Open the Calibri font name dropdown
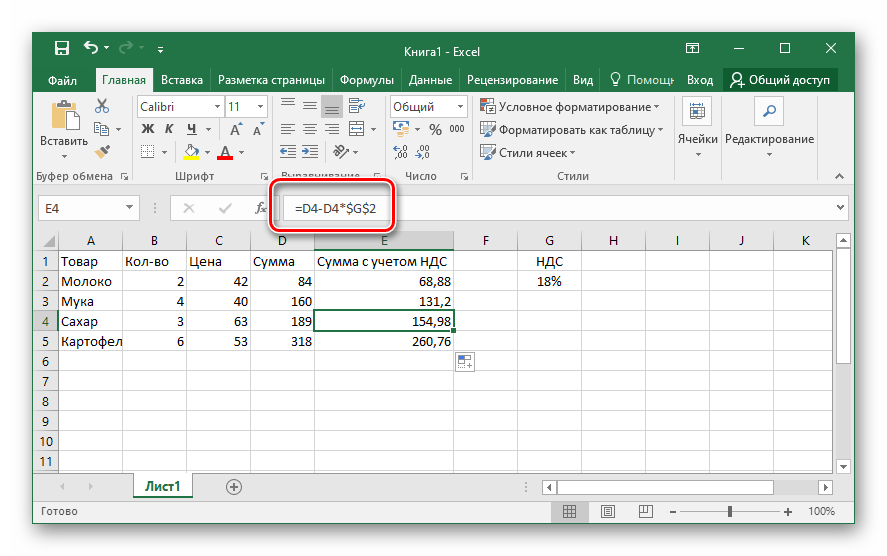Viewport: 887px width, 556px height. point(217,107)
